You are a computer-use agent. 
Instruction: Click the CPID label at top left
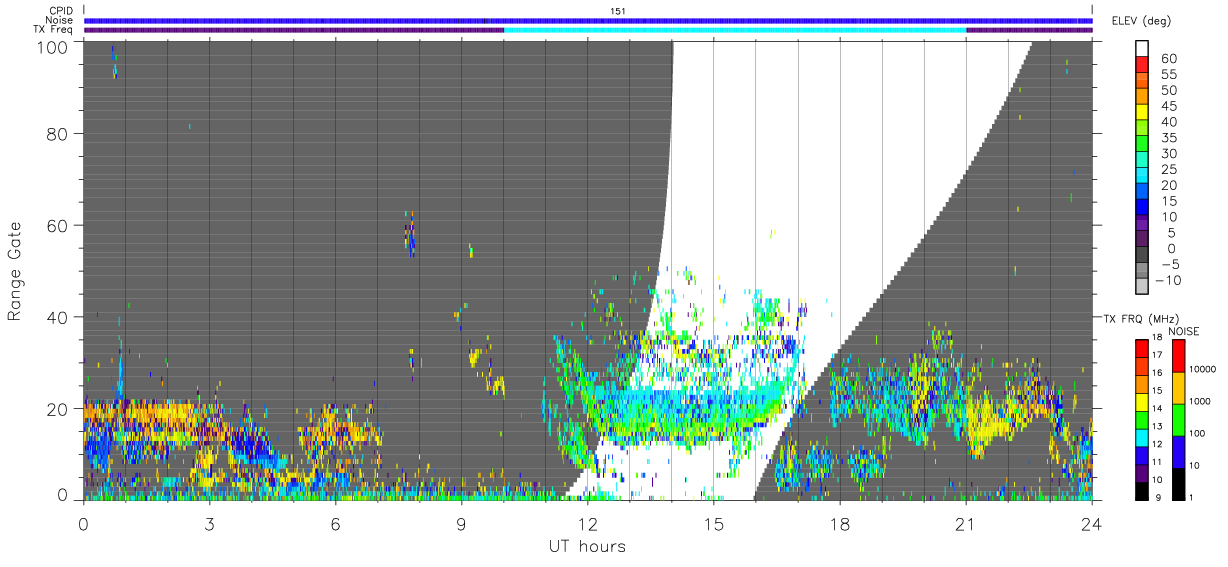pyautogui.click(x=61, y=10)
